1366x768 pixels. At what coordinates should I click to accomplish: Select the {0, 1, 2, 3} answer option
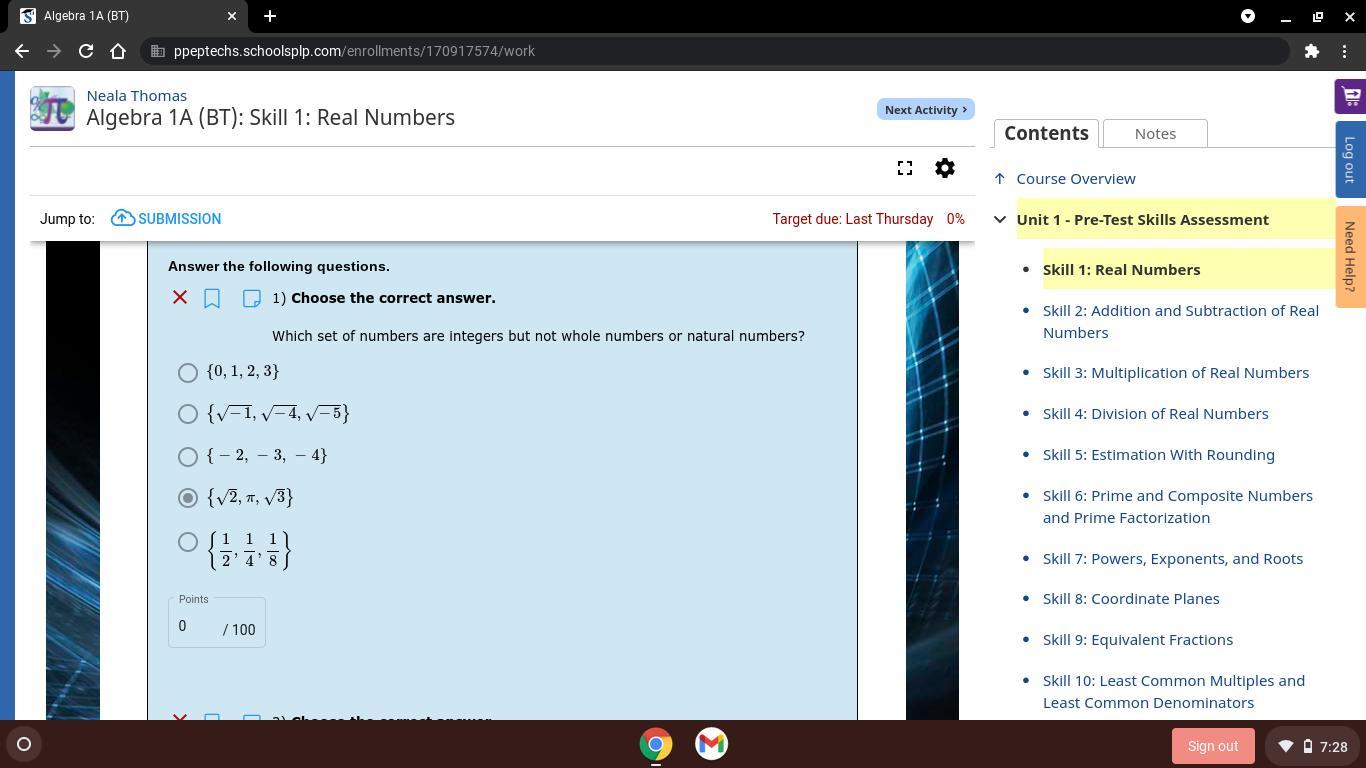pyautogui.click(x=187, y=373)
